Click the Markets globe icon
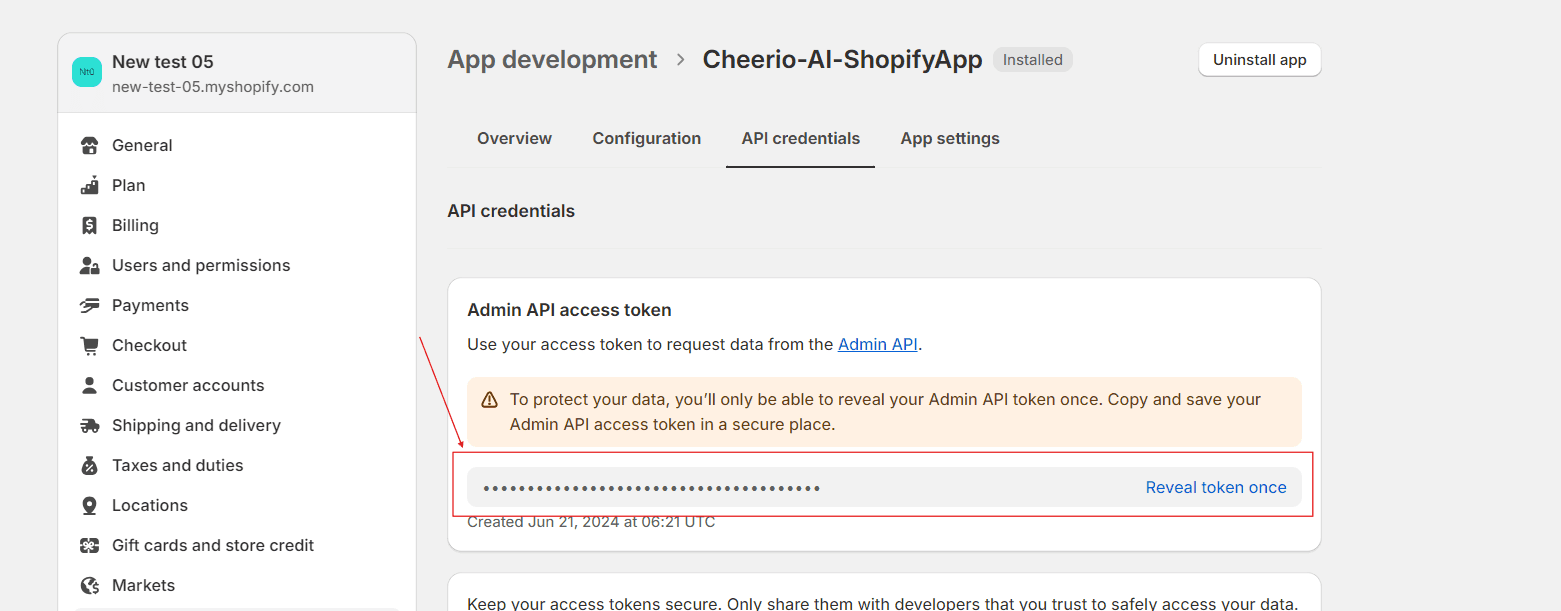 pyautogui.click(x=90, y=585)
